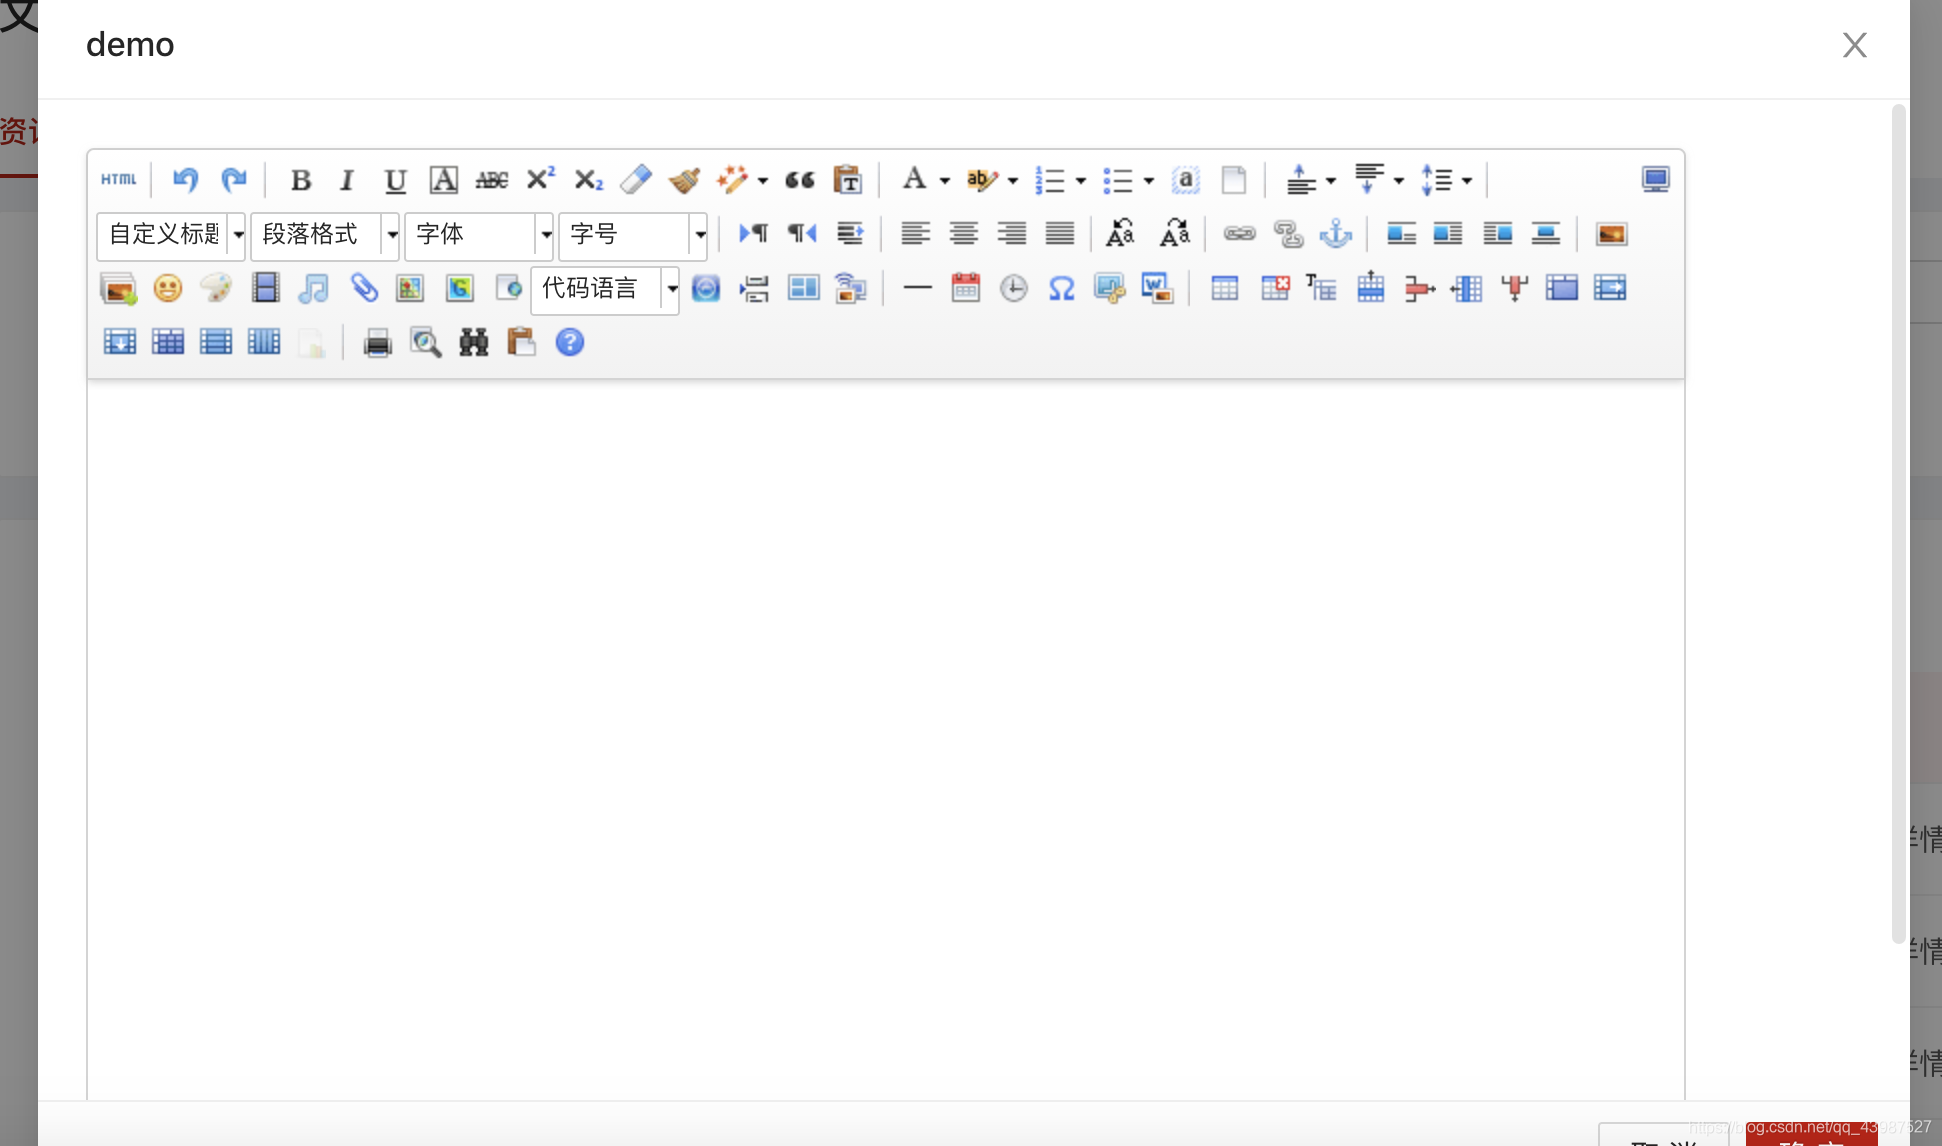Toggle Bold formatting
Viewport: 1942px width, 1146px height.
point(300,180)
